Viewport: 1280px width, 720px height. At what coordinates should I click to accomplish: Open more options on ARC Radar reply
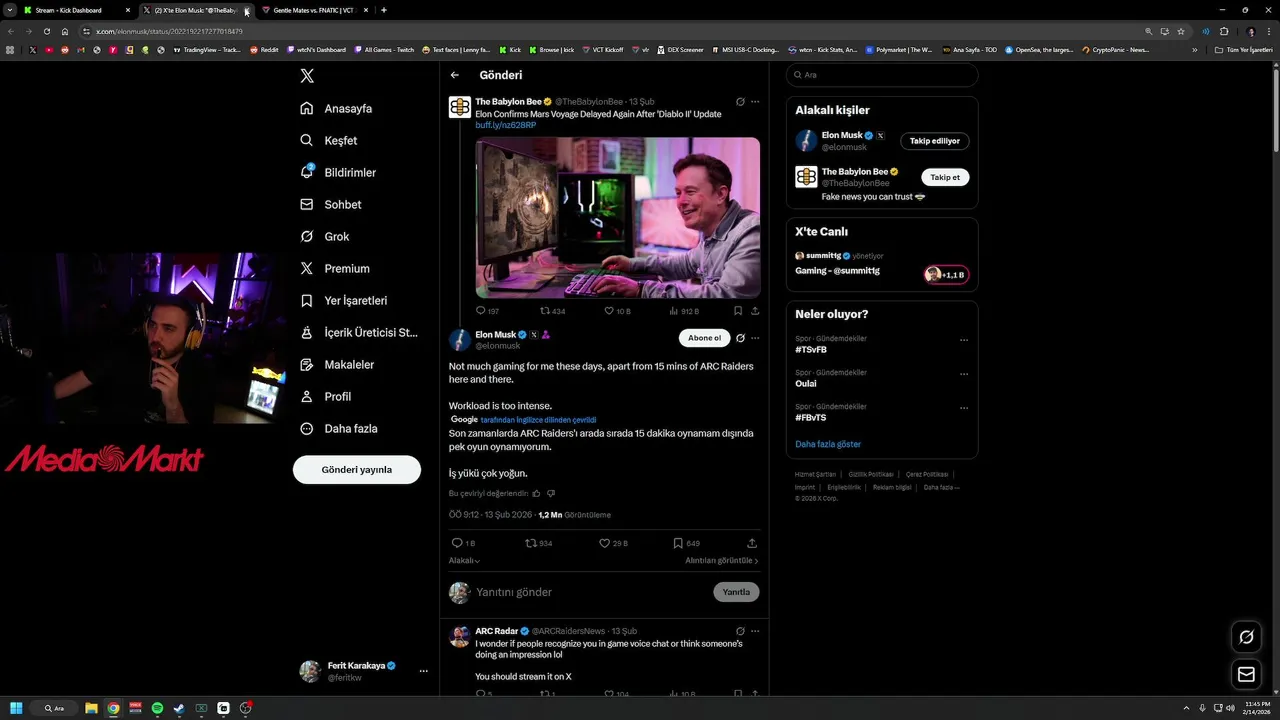[x=755, y=631]
